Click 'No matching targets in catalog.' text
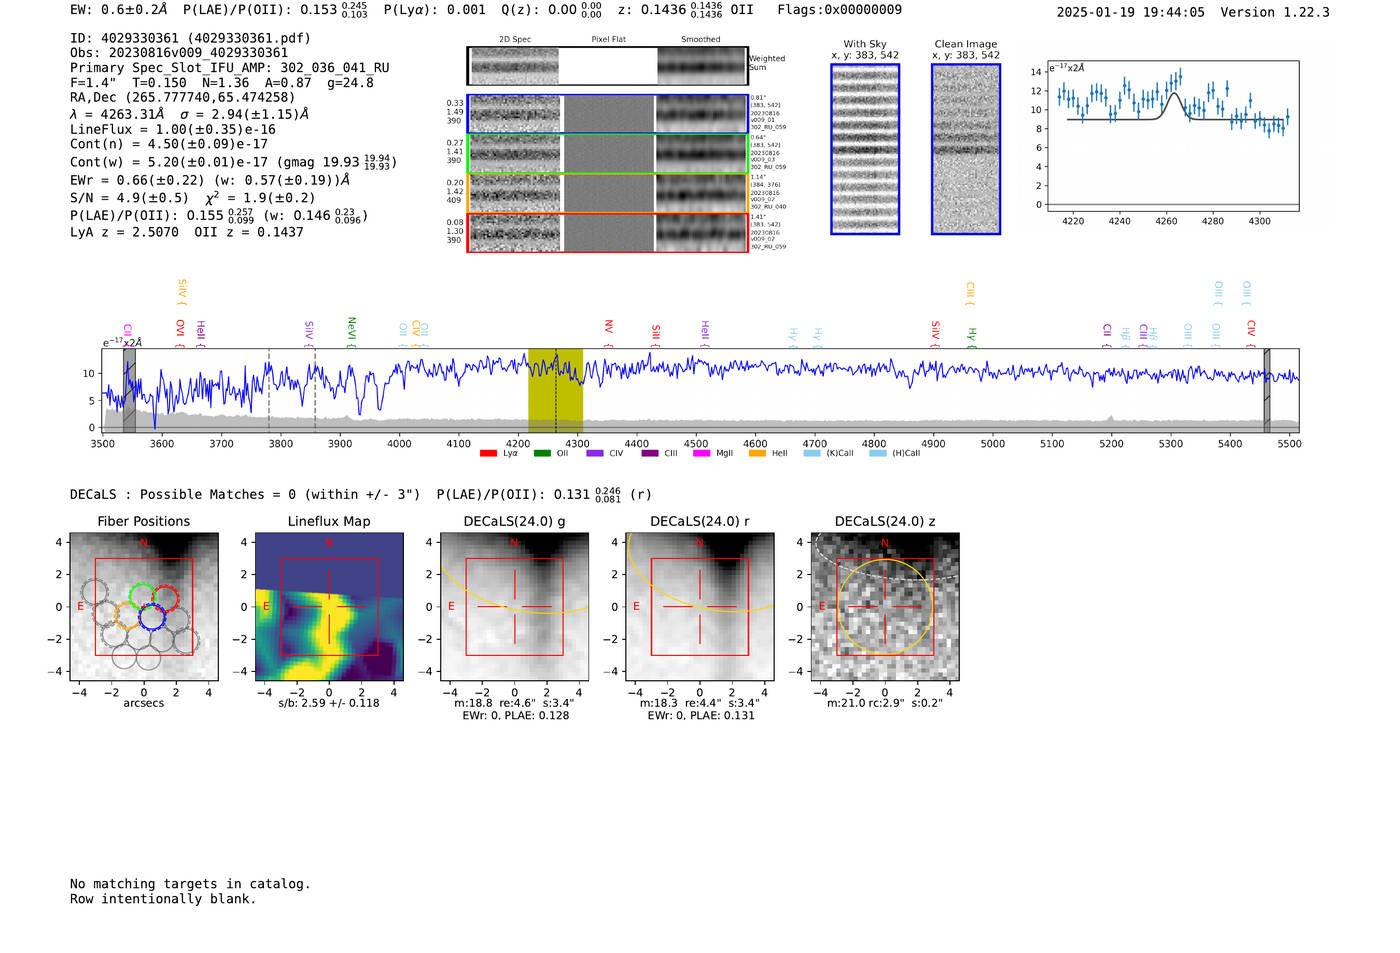This screenshot has height=953, width=1400. (x=190, y=884)
